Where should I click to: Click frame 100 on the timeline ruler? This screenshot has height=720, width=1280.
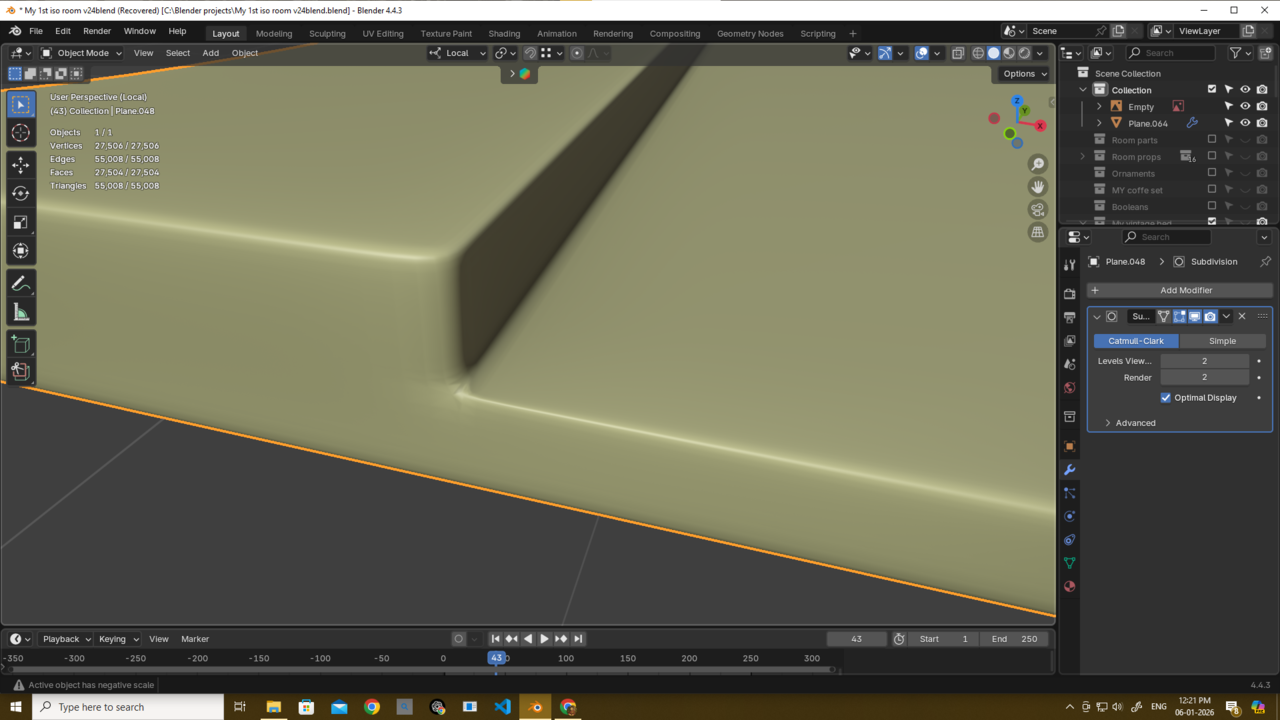click(x=566, y=658)
